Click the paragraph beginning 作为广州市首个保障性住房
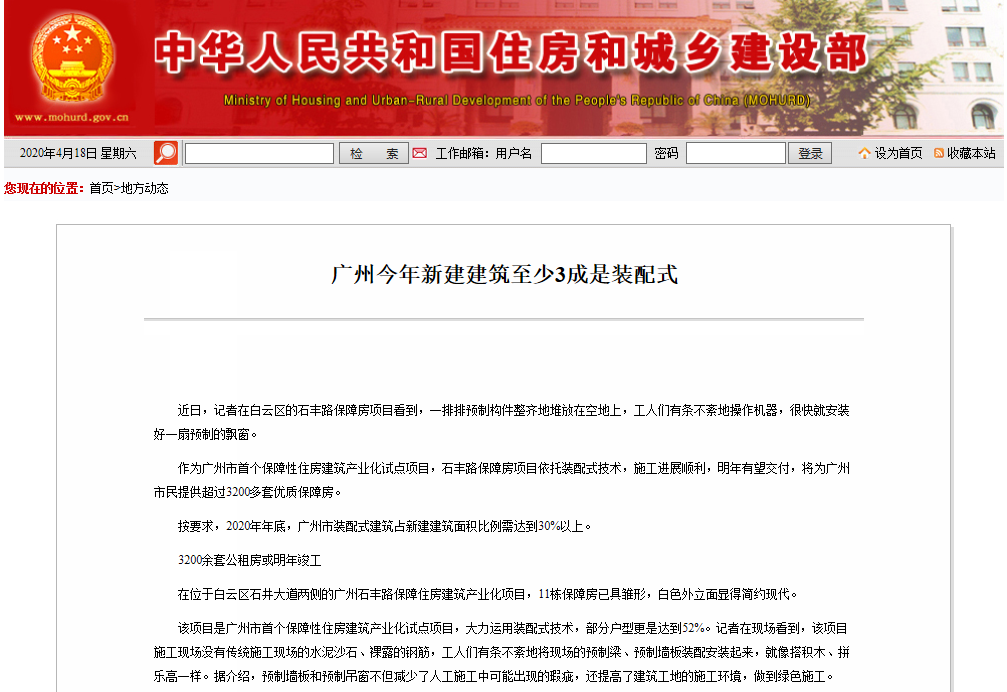Screen dimensions: 1007x692 [502, 480]
